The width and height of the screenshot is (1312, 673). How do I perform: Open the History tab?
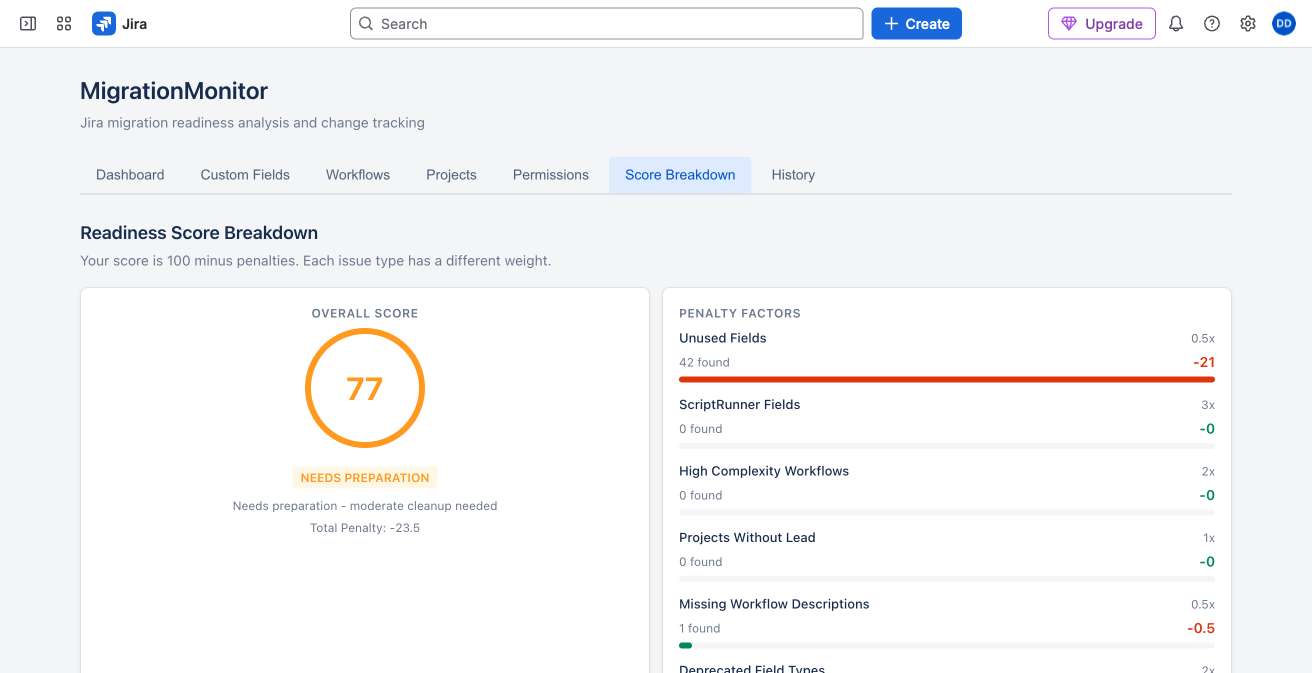tap(793, 174)
